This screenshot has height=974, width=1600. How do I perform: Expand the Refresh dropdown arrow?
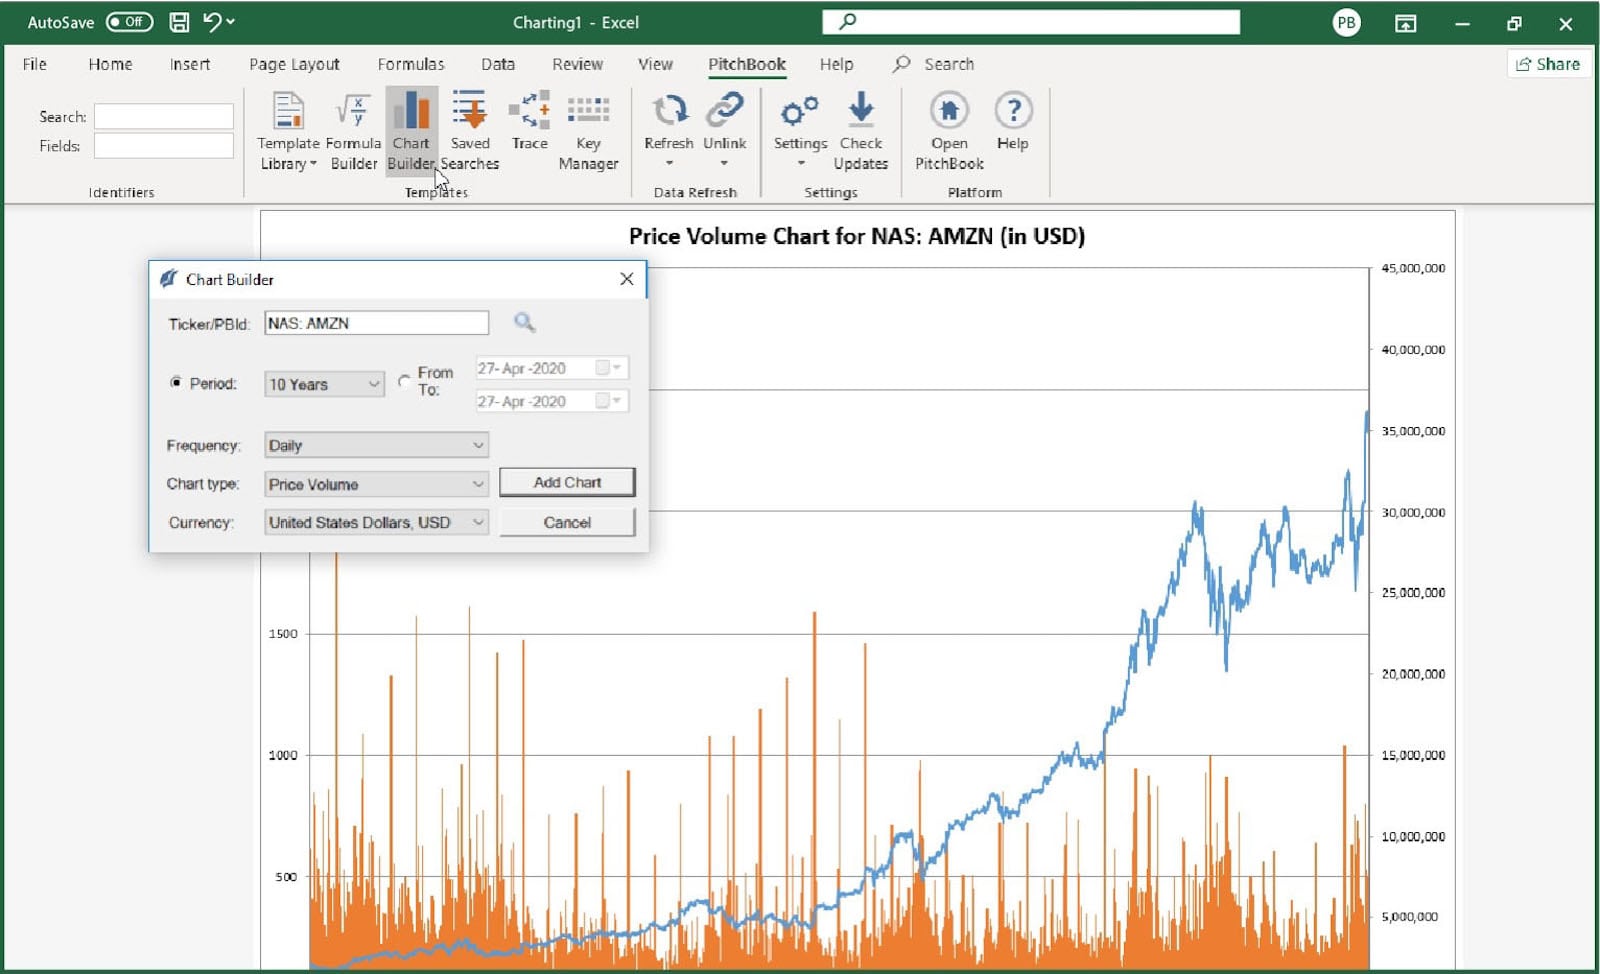pos(669,163)
